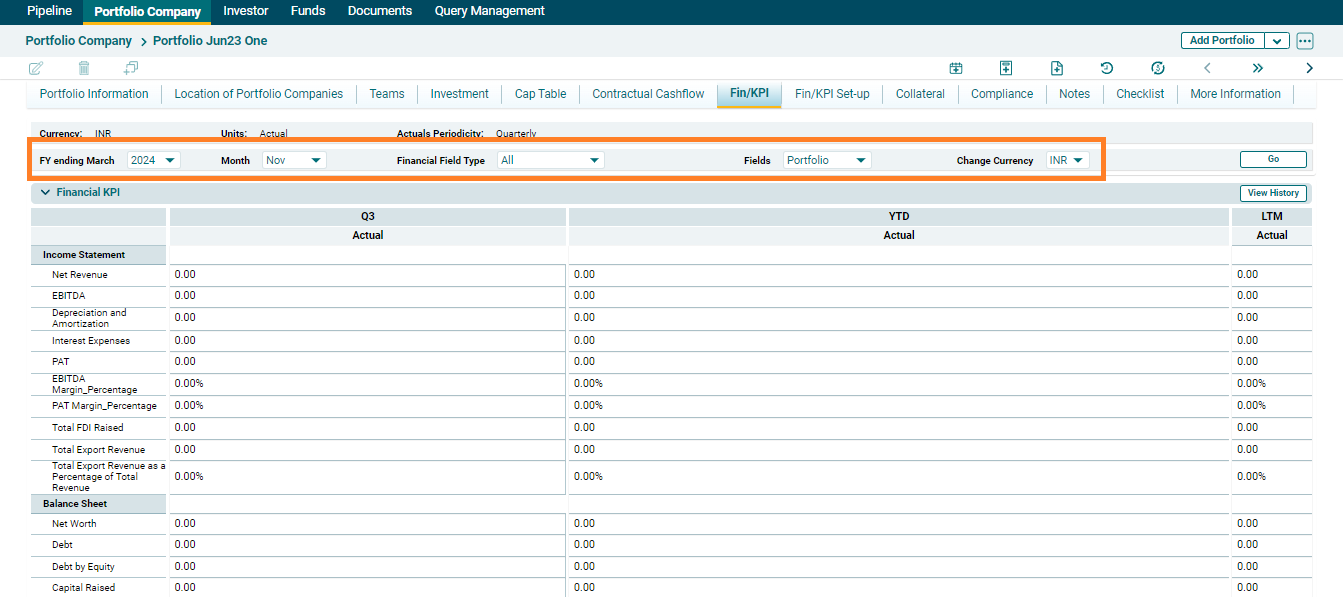The height and width of the screenshot is (597, 1343).
Task: Switch to the Cap Table tab
Action: [x=540, y=94]
